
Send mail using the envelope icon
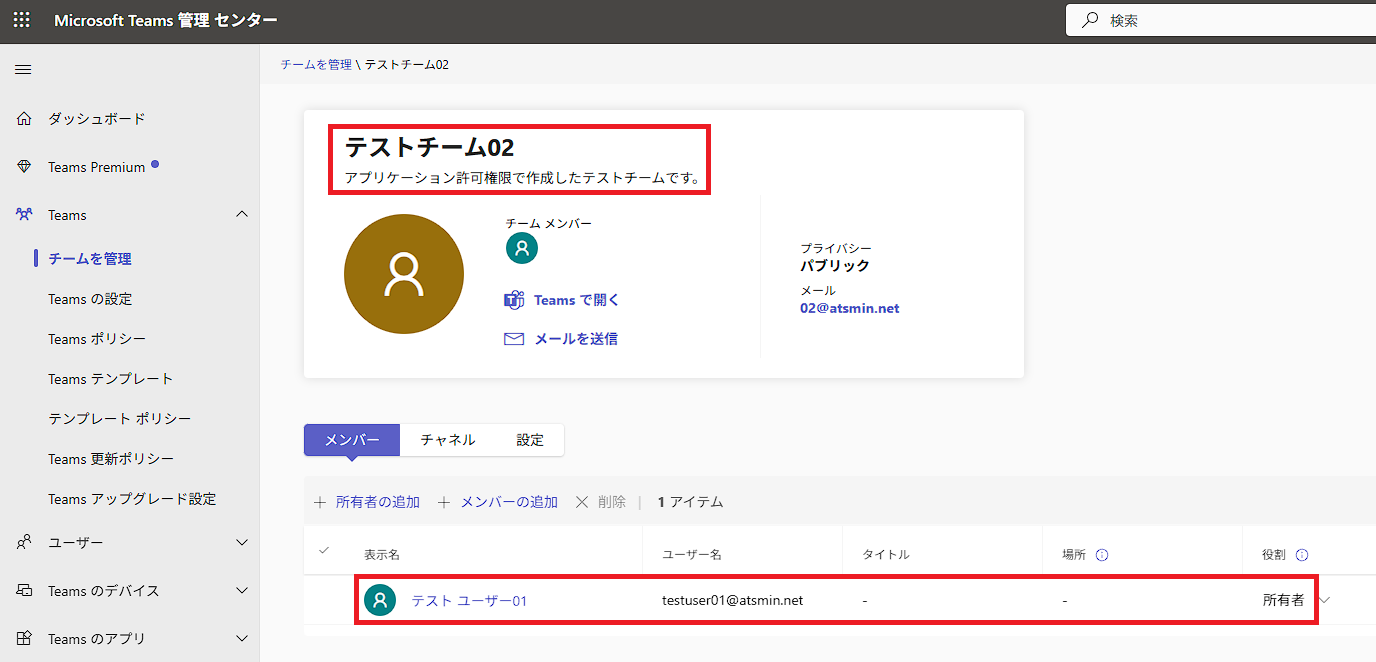(x=513, y=338)
